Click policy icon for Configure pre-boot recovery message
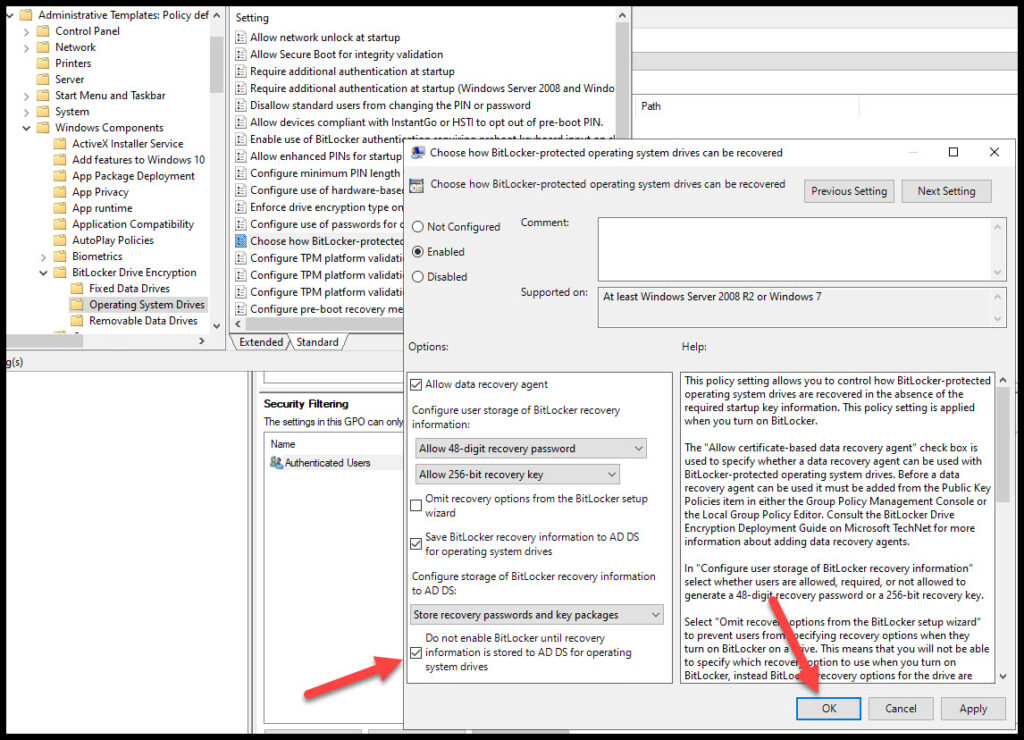Screen dimensions: 1024x740 241,309
